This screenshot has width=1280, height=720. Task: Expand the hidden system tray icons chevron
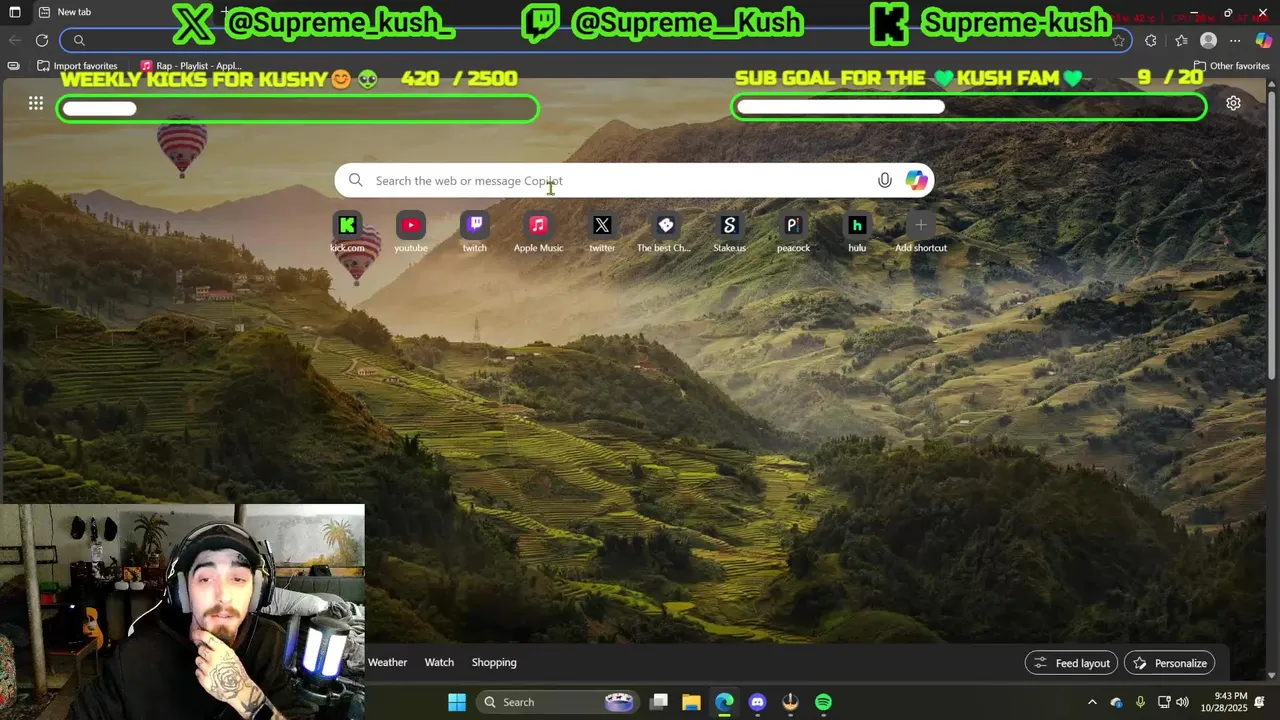tap(1092, 702)
